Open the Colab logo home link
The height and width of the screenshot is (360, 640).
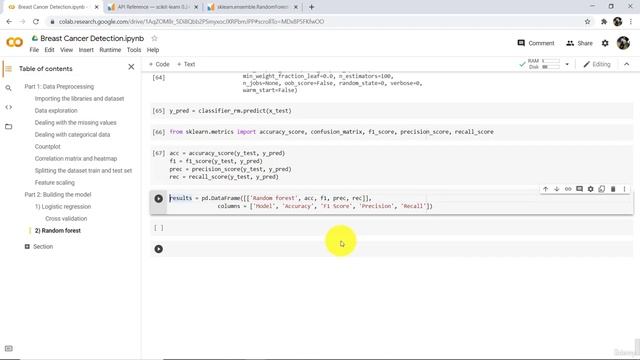(15, 42)
